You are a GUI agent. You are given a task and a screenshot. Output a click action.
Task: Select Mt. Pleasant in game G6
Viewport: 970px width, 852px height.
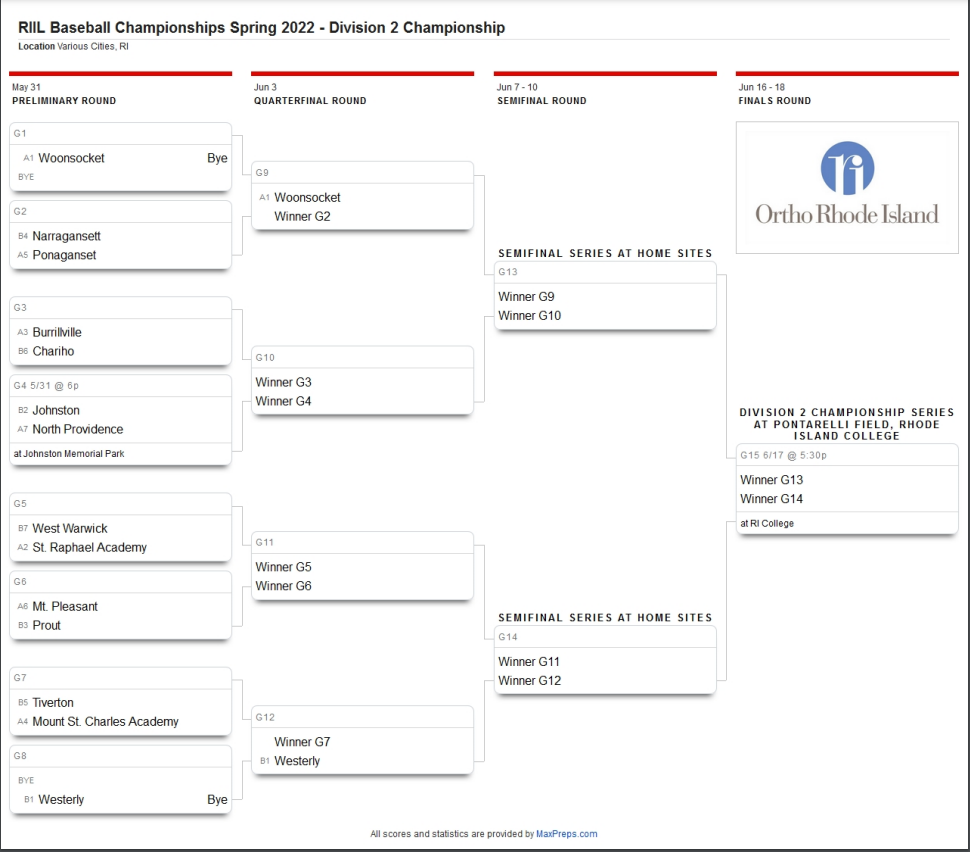65,606
